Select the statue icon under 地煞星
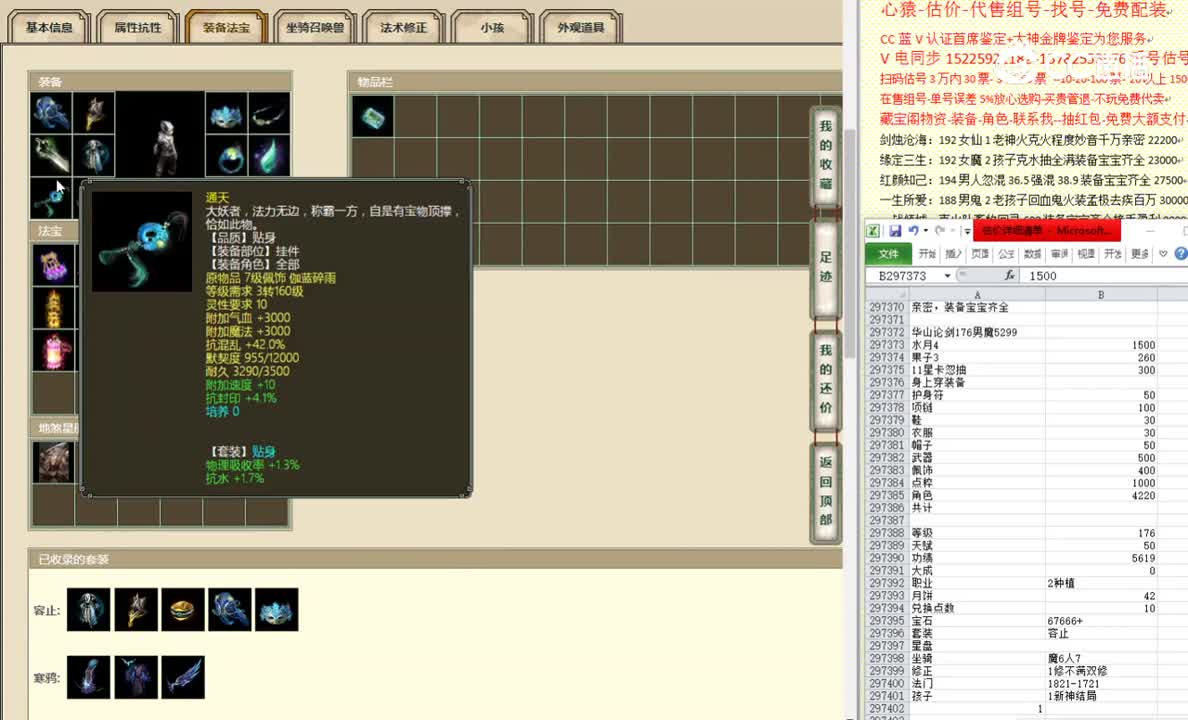The height and width of the screenshot is (720, 1188). point(53,462)
